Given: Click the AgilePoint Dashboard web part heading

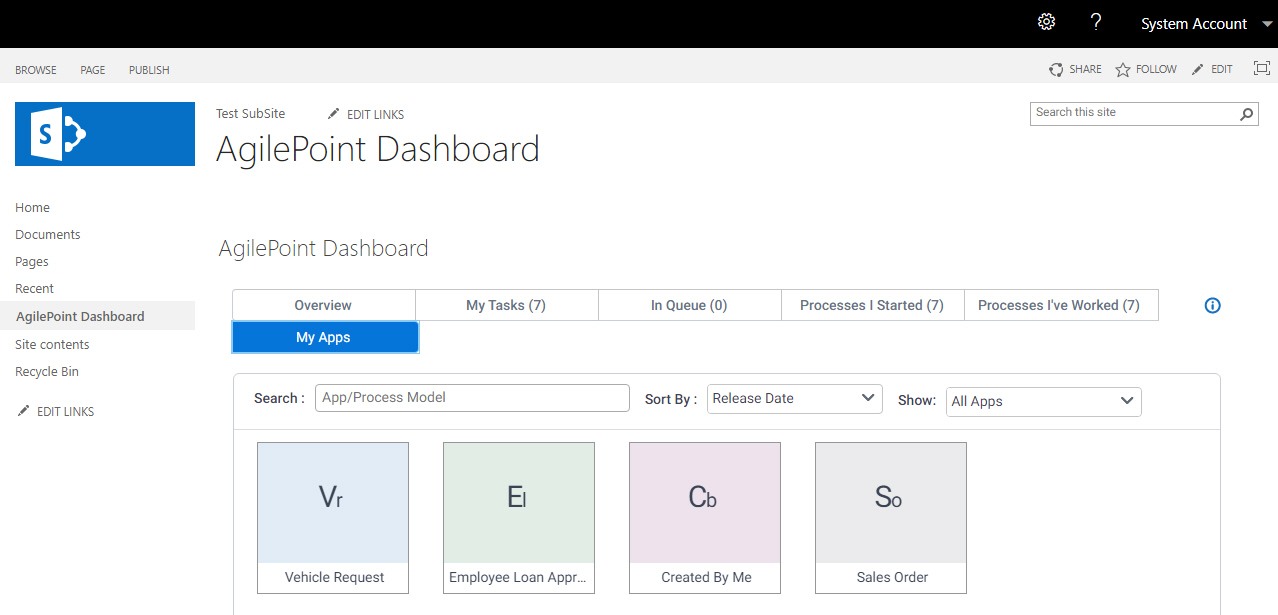Looking at the screenshot, I should (323, 248).
